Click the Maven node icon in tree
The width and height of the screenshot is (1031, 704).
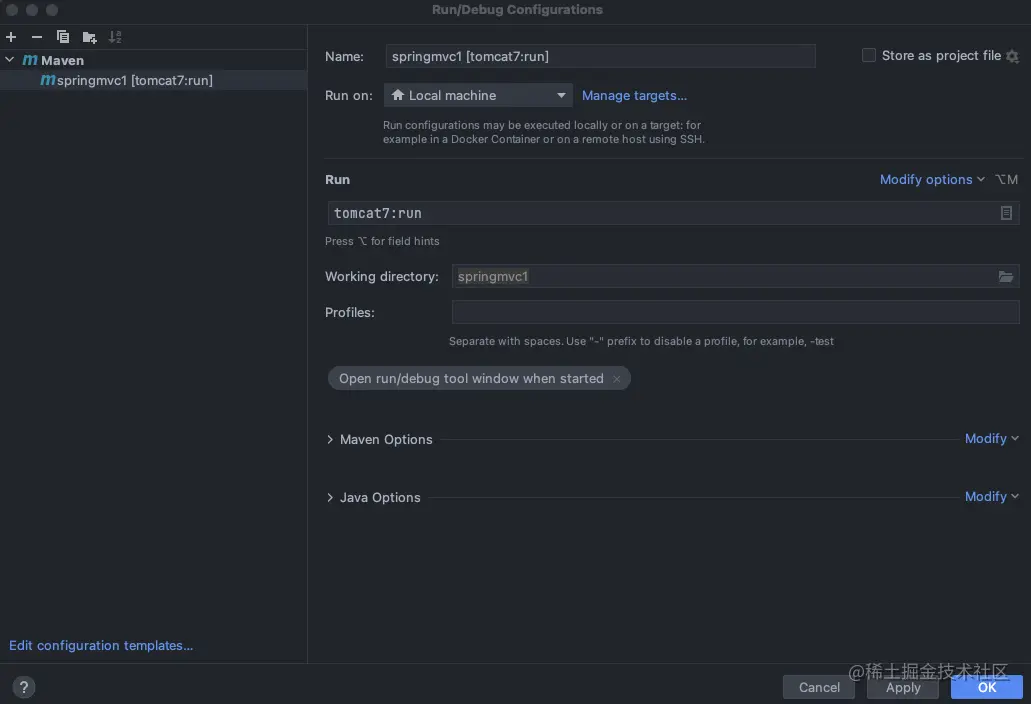pyautogui.click(x=30, y=60)
